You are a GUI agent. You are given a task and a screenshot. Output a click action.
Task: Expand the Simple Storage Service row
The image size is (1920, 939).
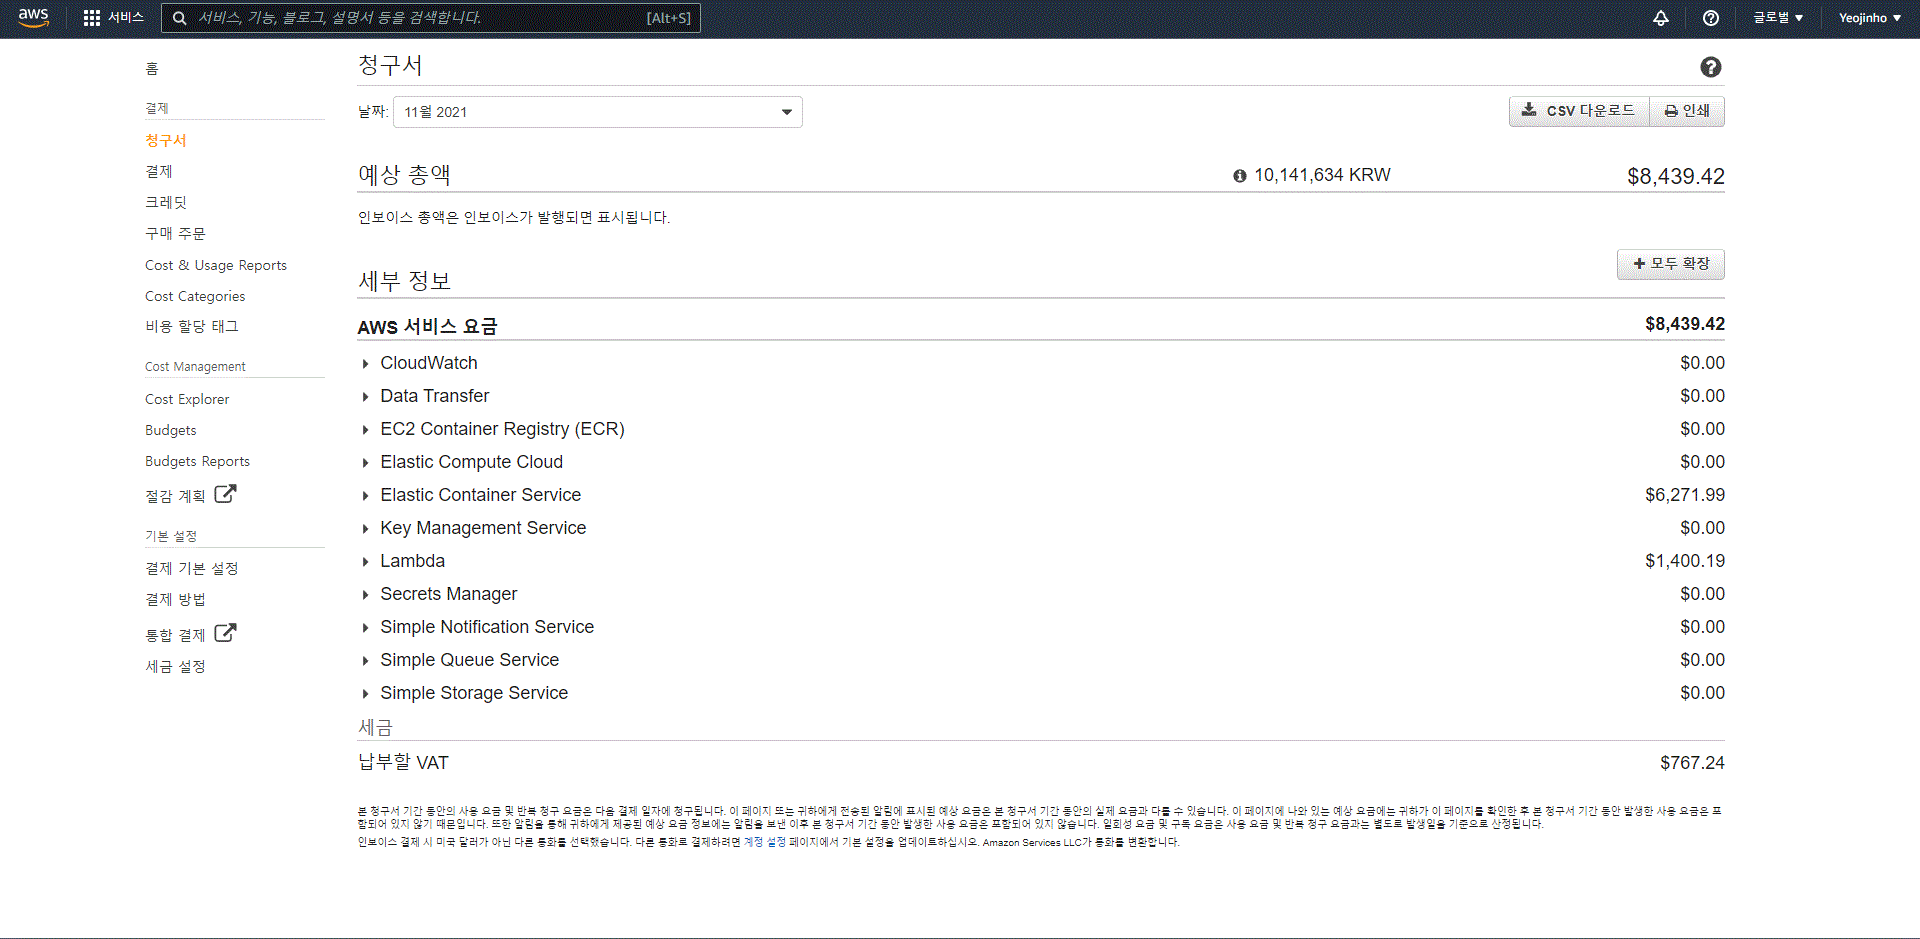(365, 694)
